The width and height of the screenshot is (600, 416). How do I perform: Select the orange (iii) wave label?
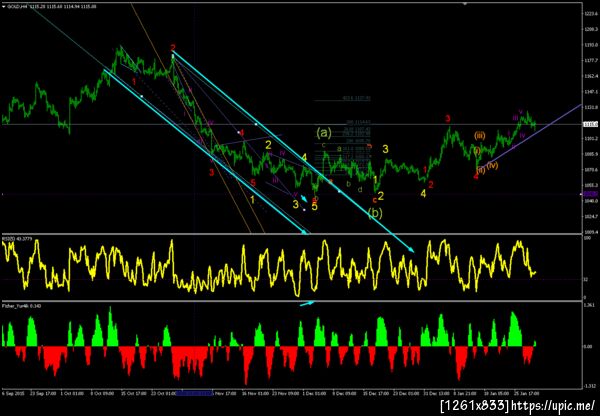pos(479,135)
